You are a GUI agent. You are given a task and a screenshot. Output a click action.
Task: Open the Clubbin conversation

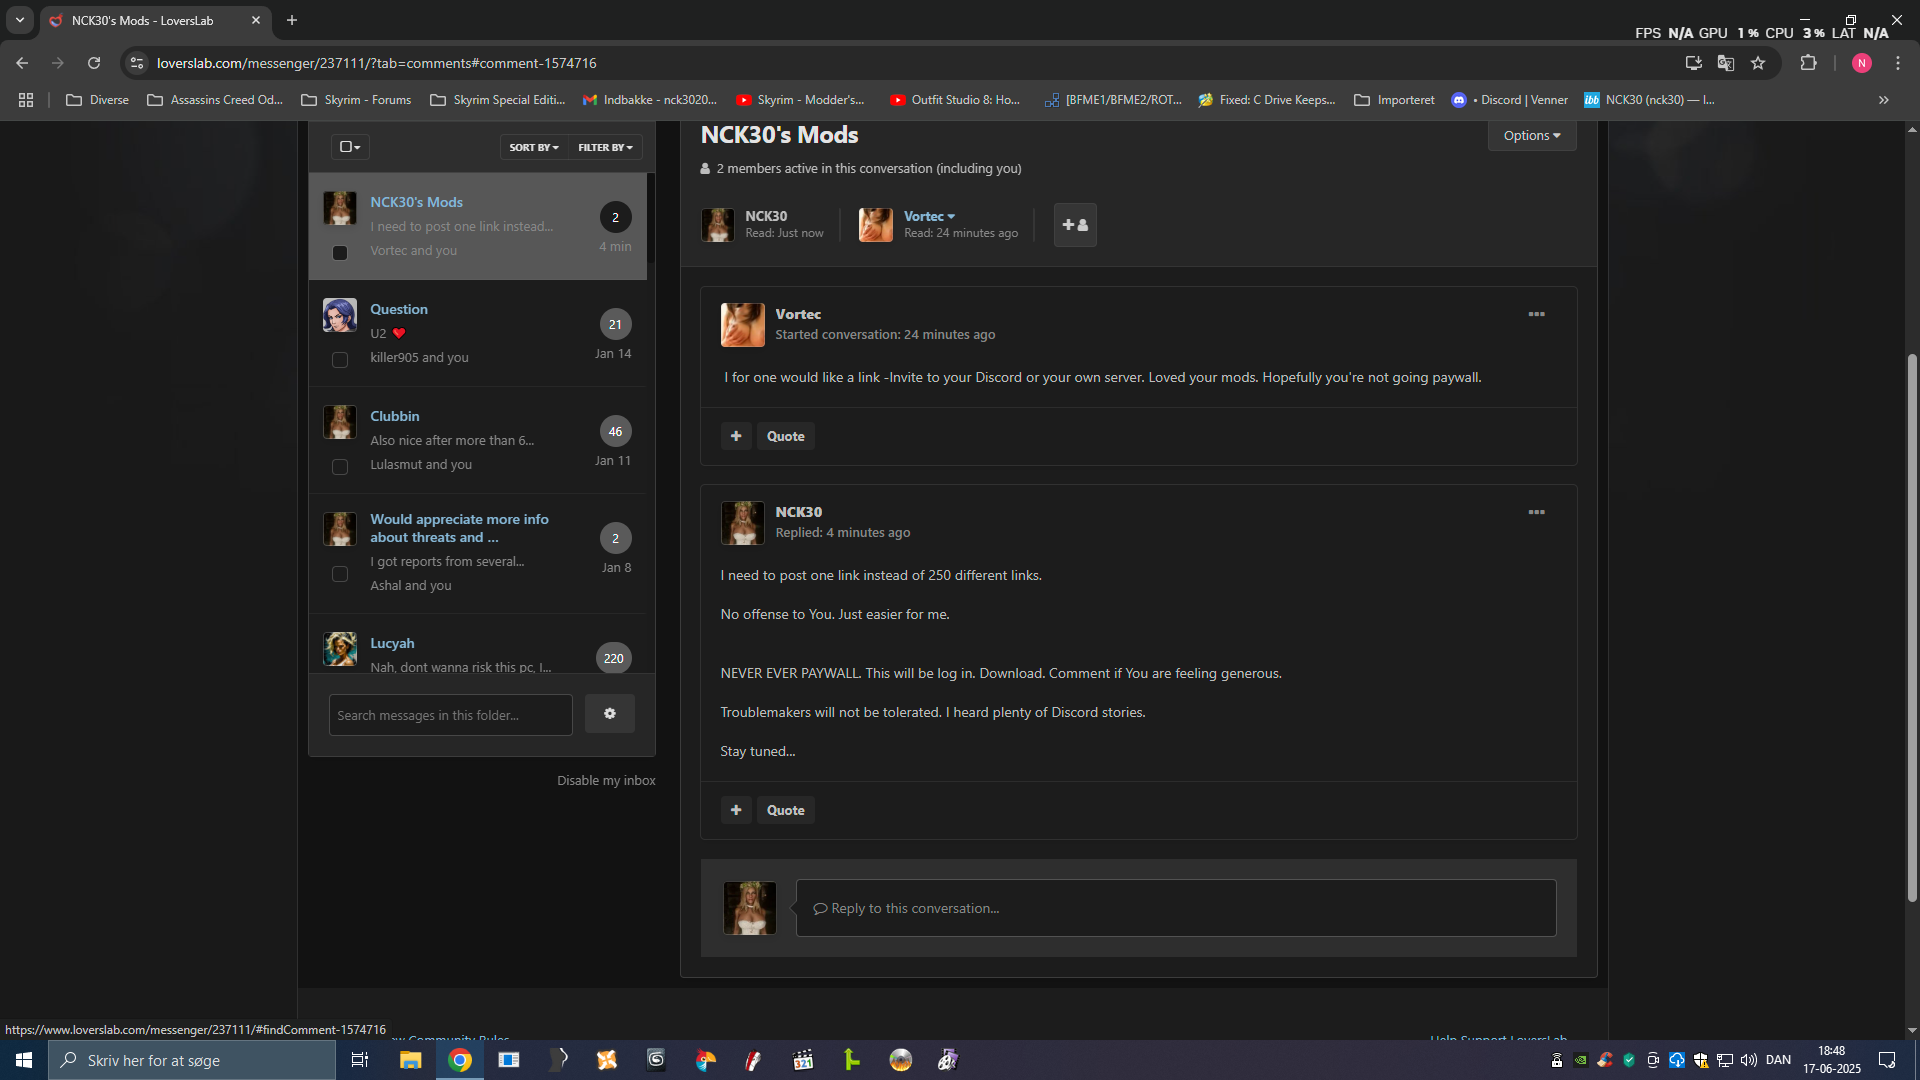tap(395, 416)
